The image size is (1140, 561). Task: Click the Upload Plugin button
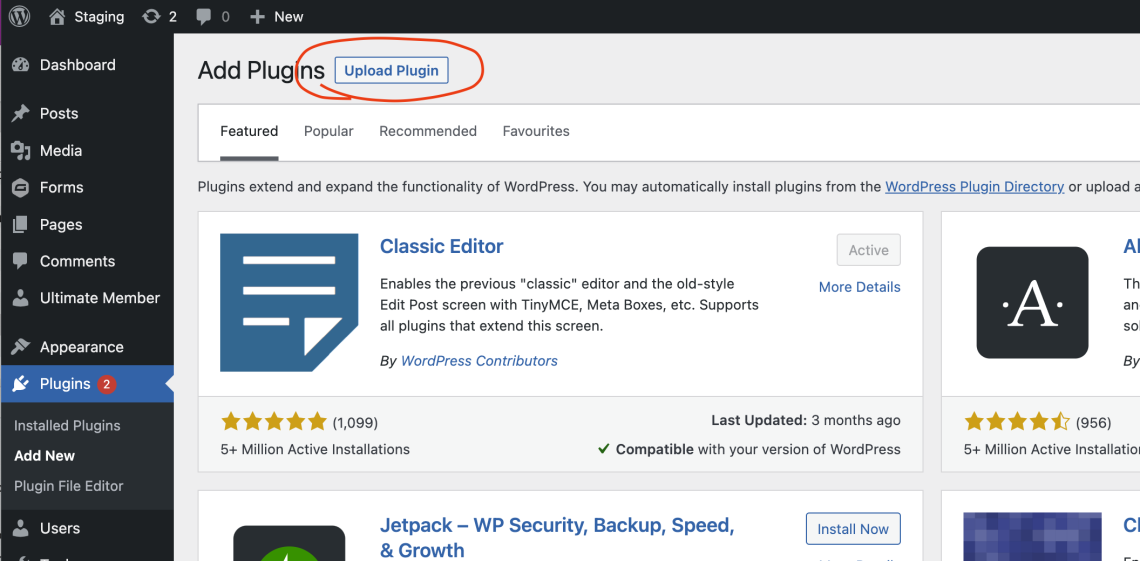(x=391, y=71)
